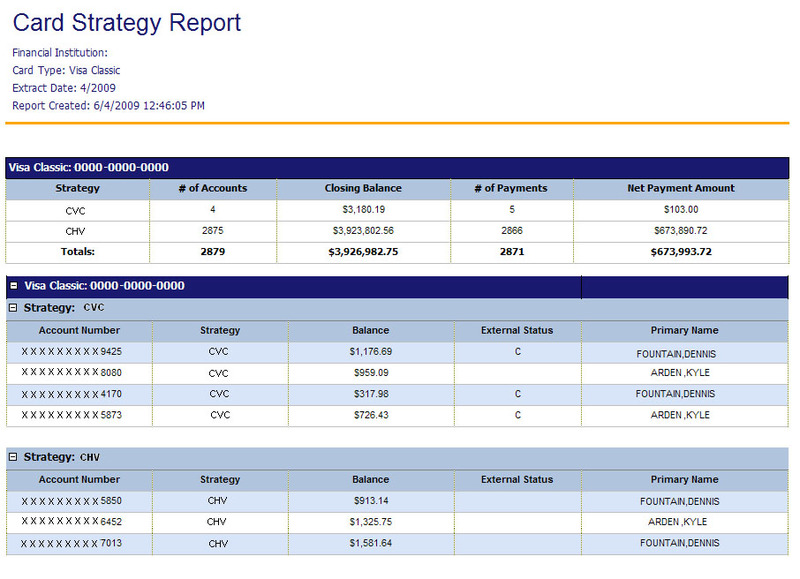Select the account number ending in 5850
Screen dimensions: 800x579
(x=72, y=501)
